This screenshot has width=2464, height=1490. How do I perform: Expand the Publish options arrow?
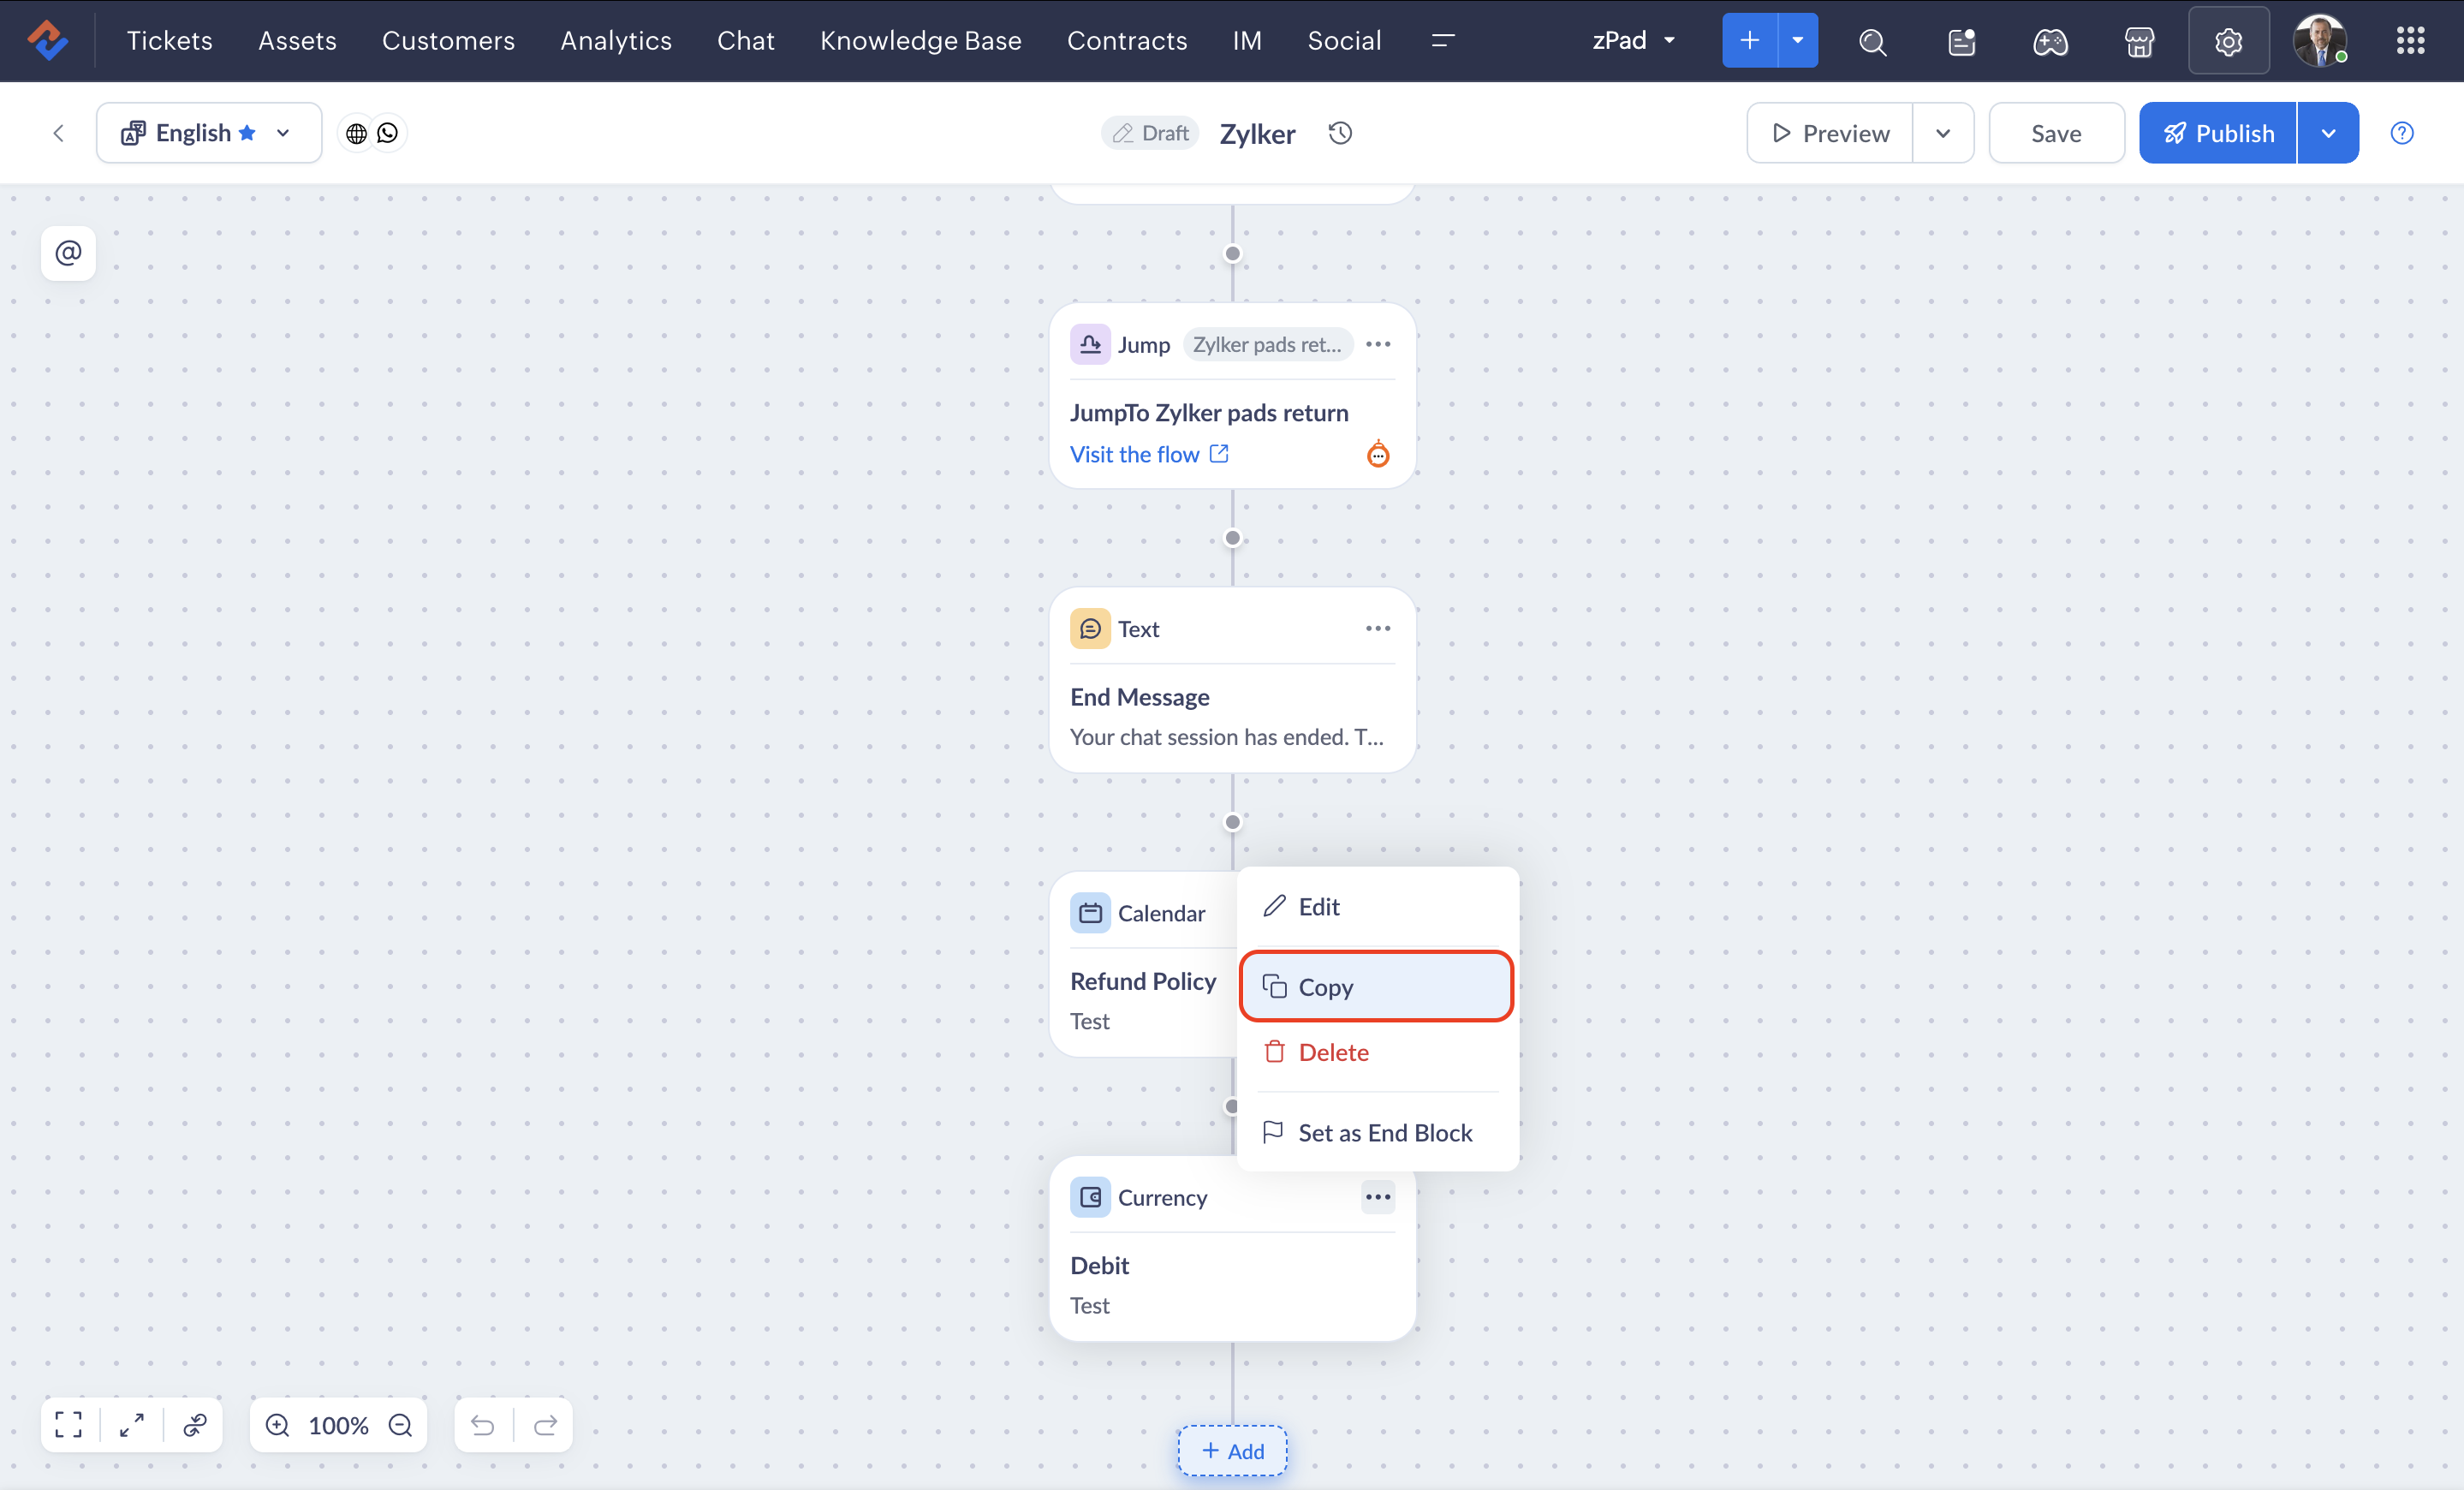pyautogui.click(x=2328, y=133)
